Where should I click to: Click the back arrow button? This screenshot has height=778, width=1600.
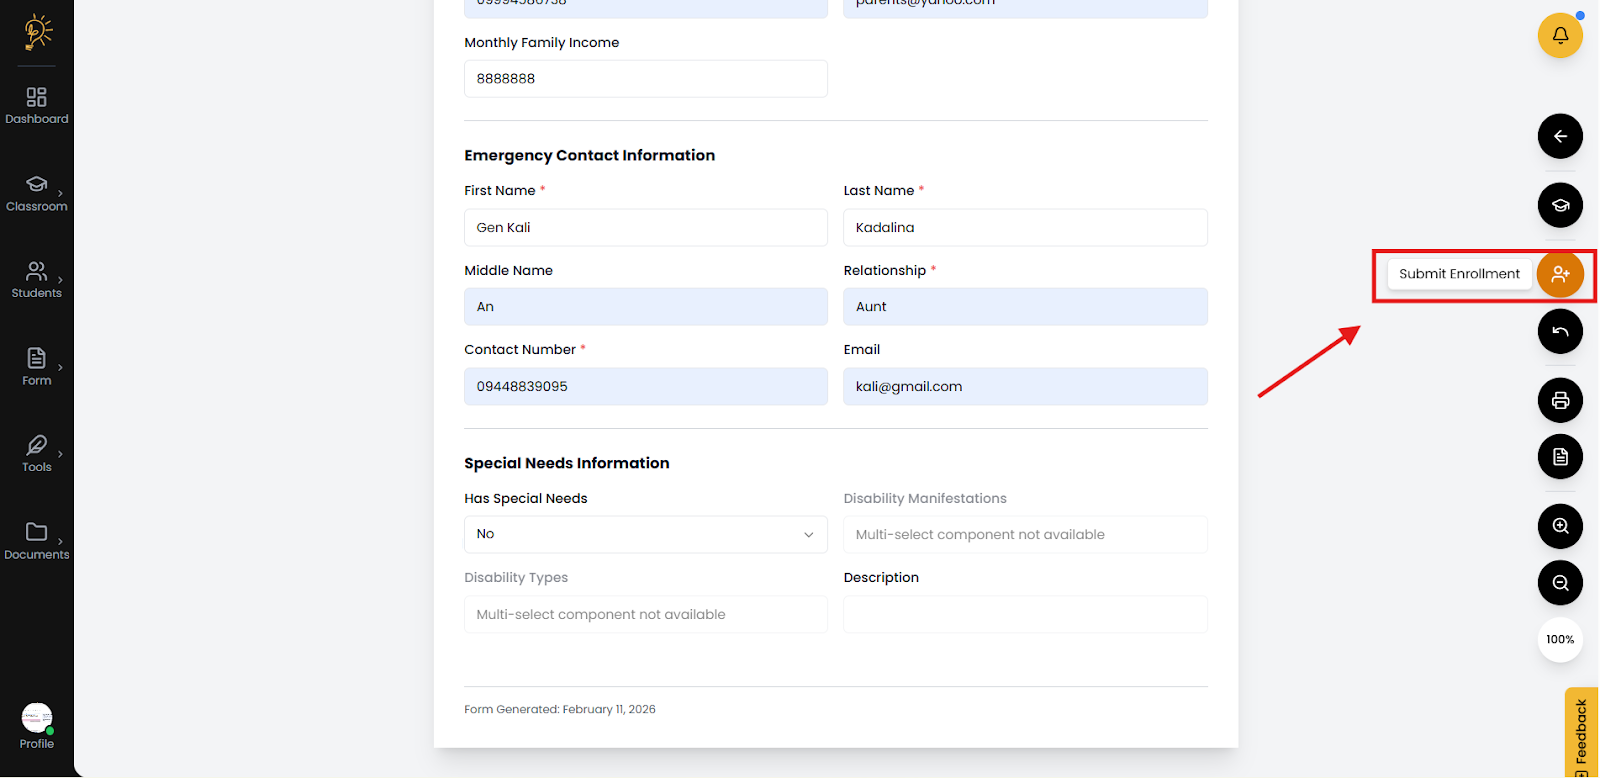pyautogui.click(x=1559, y=136)
